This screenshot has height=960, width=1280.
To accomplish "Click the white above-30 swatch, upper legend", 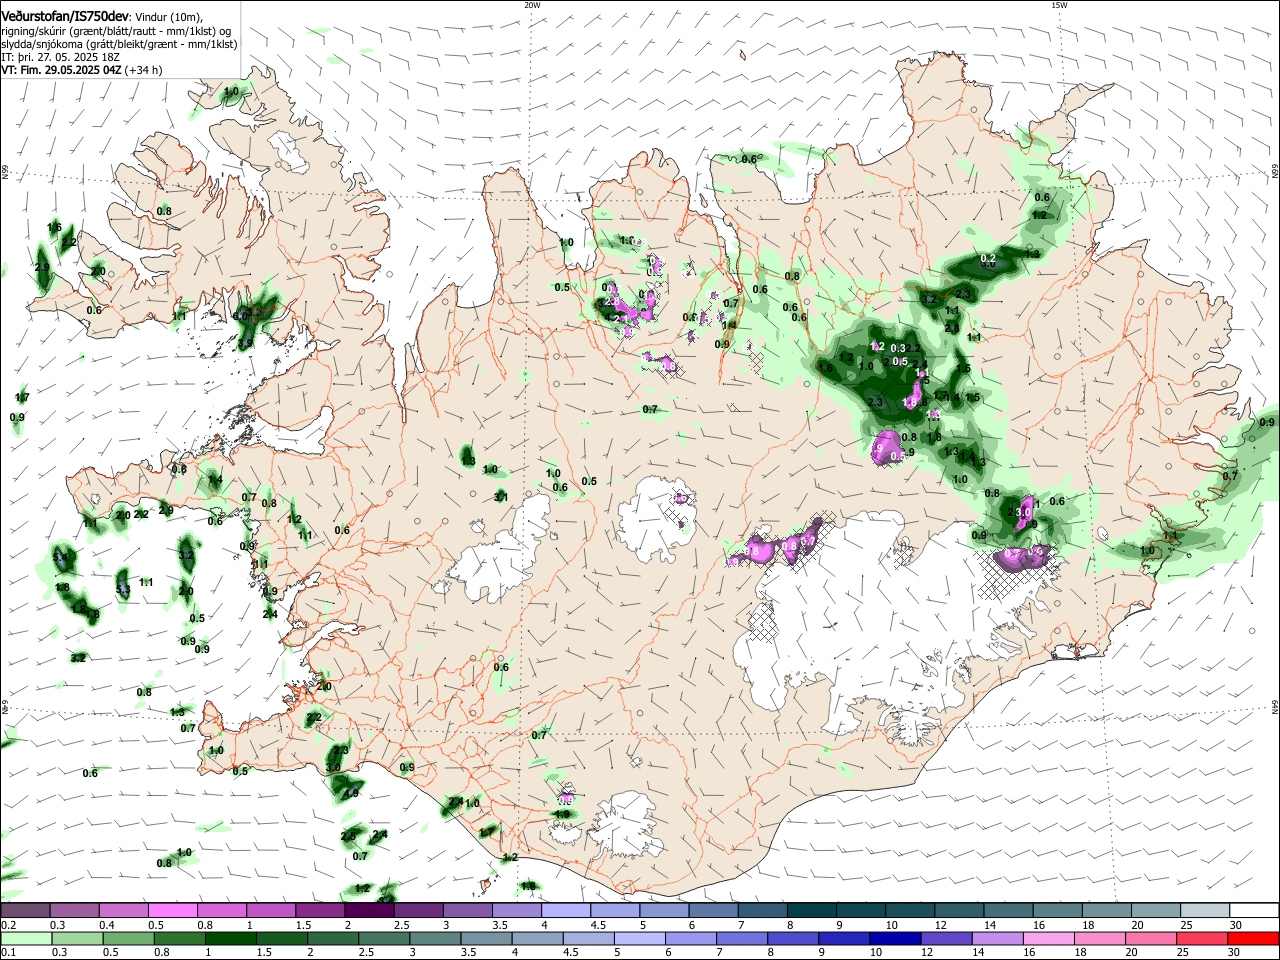I will coord(1255,911).
